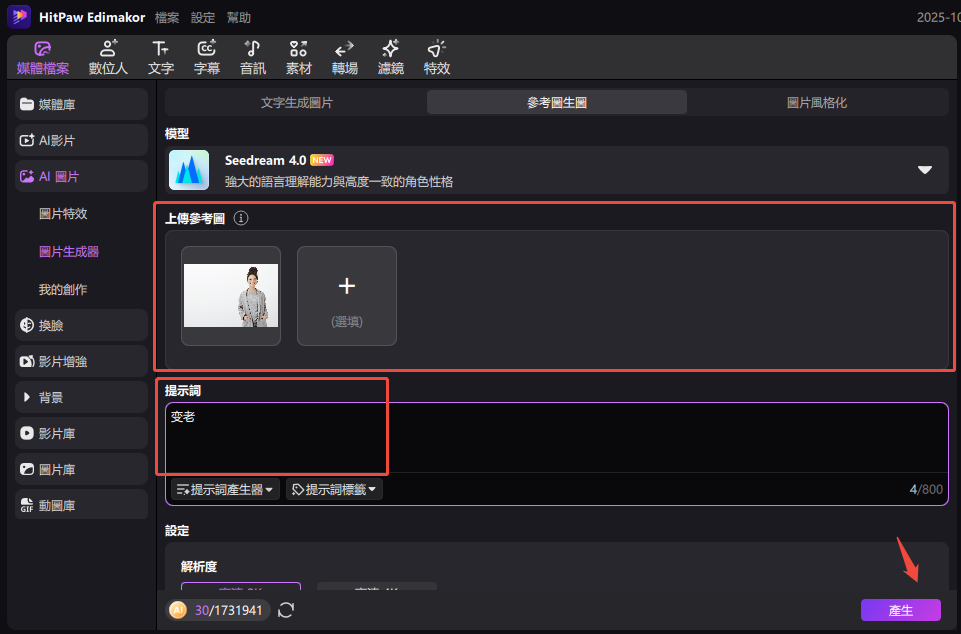Select the 素材 elements icon

coord(298,58)
